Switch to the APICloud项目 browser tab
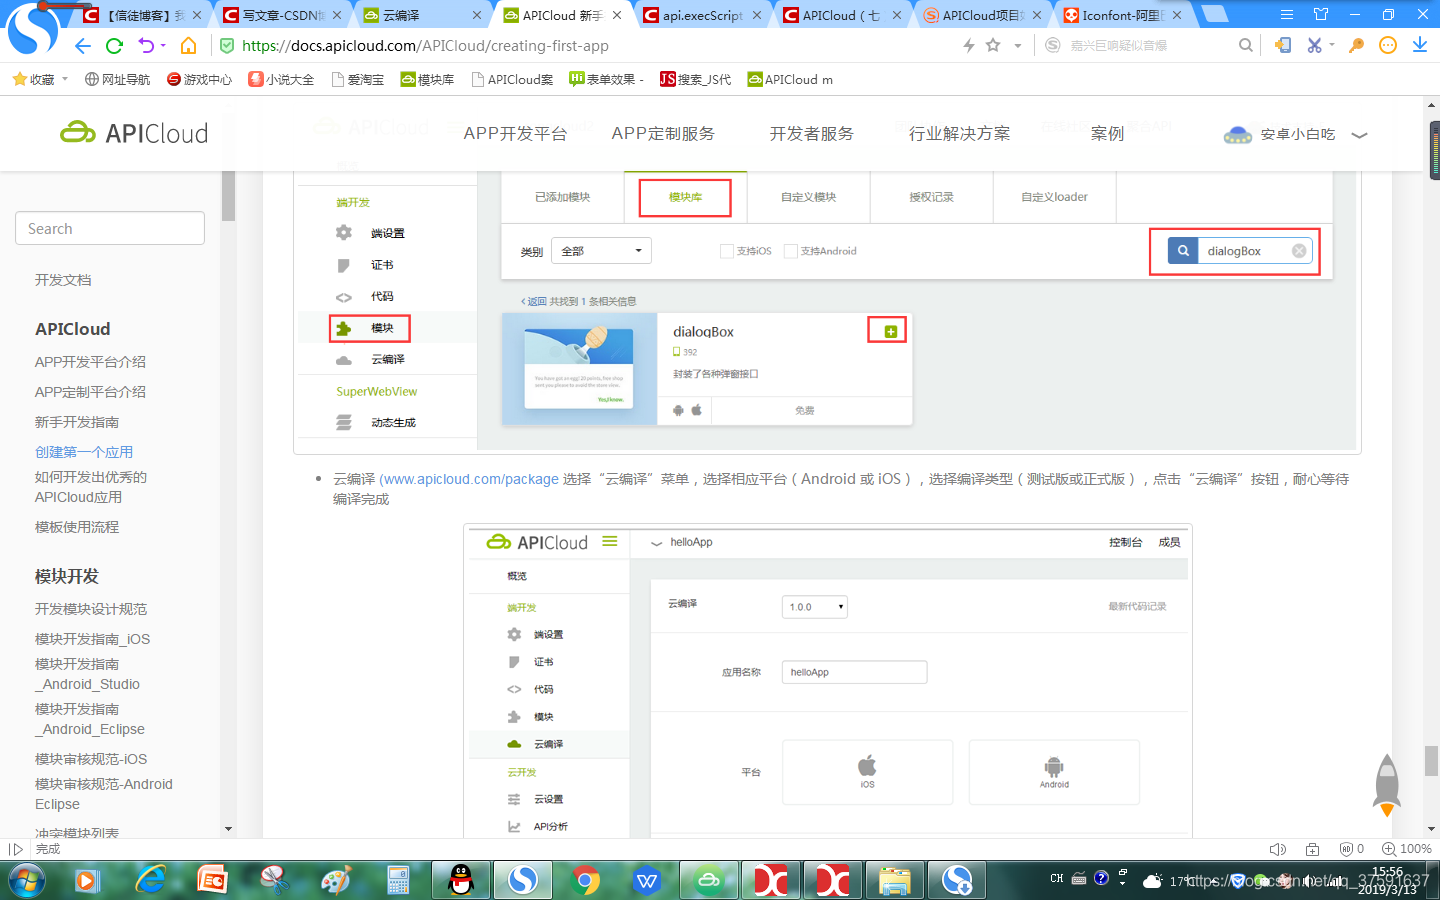The image size is (1440, 900). point(984,15)
